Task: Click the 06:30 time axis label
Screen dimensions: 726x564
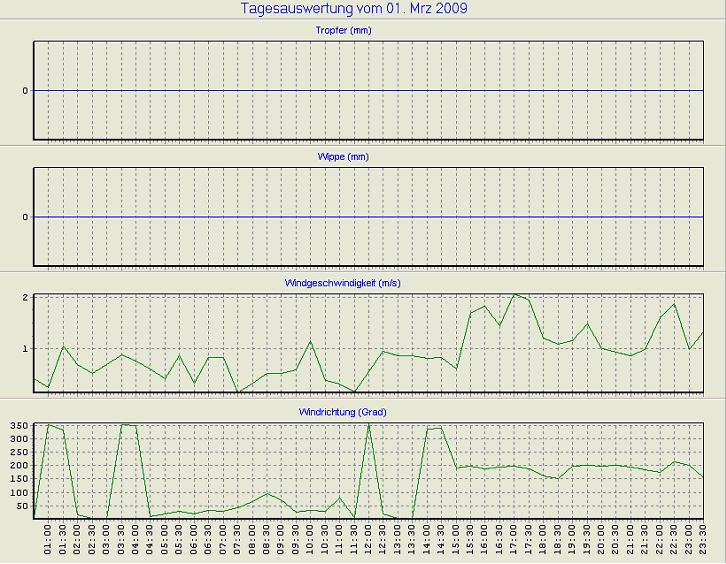Action: pyautogui.click(x=209, y=541)
